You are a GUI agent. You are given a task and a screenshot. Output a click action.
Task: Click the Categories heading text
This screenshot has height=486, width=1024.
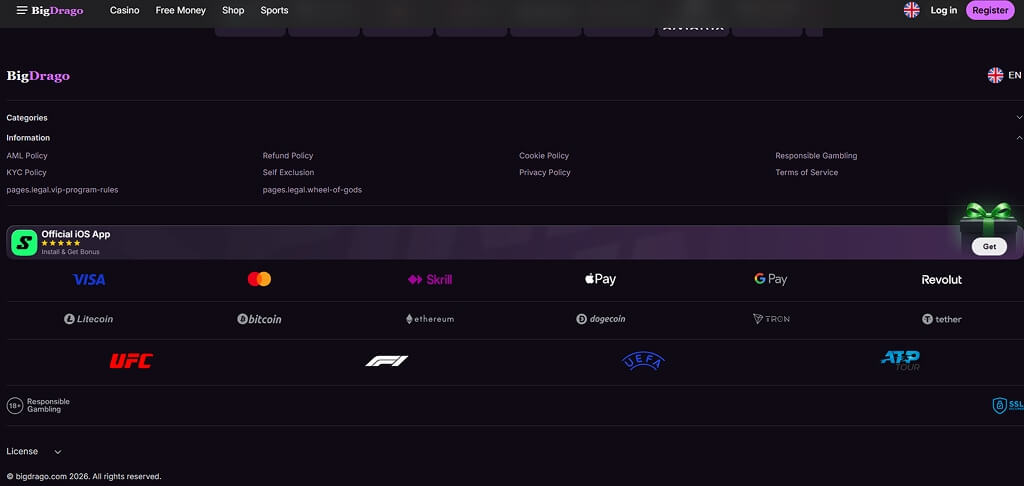(x=27, y=118)
